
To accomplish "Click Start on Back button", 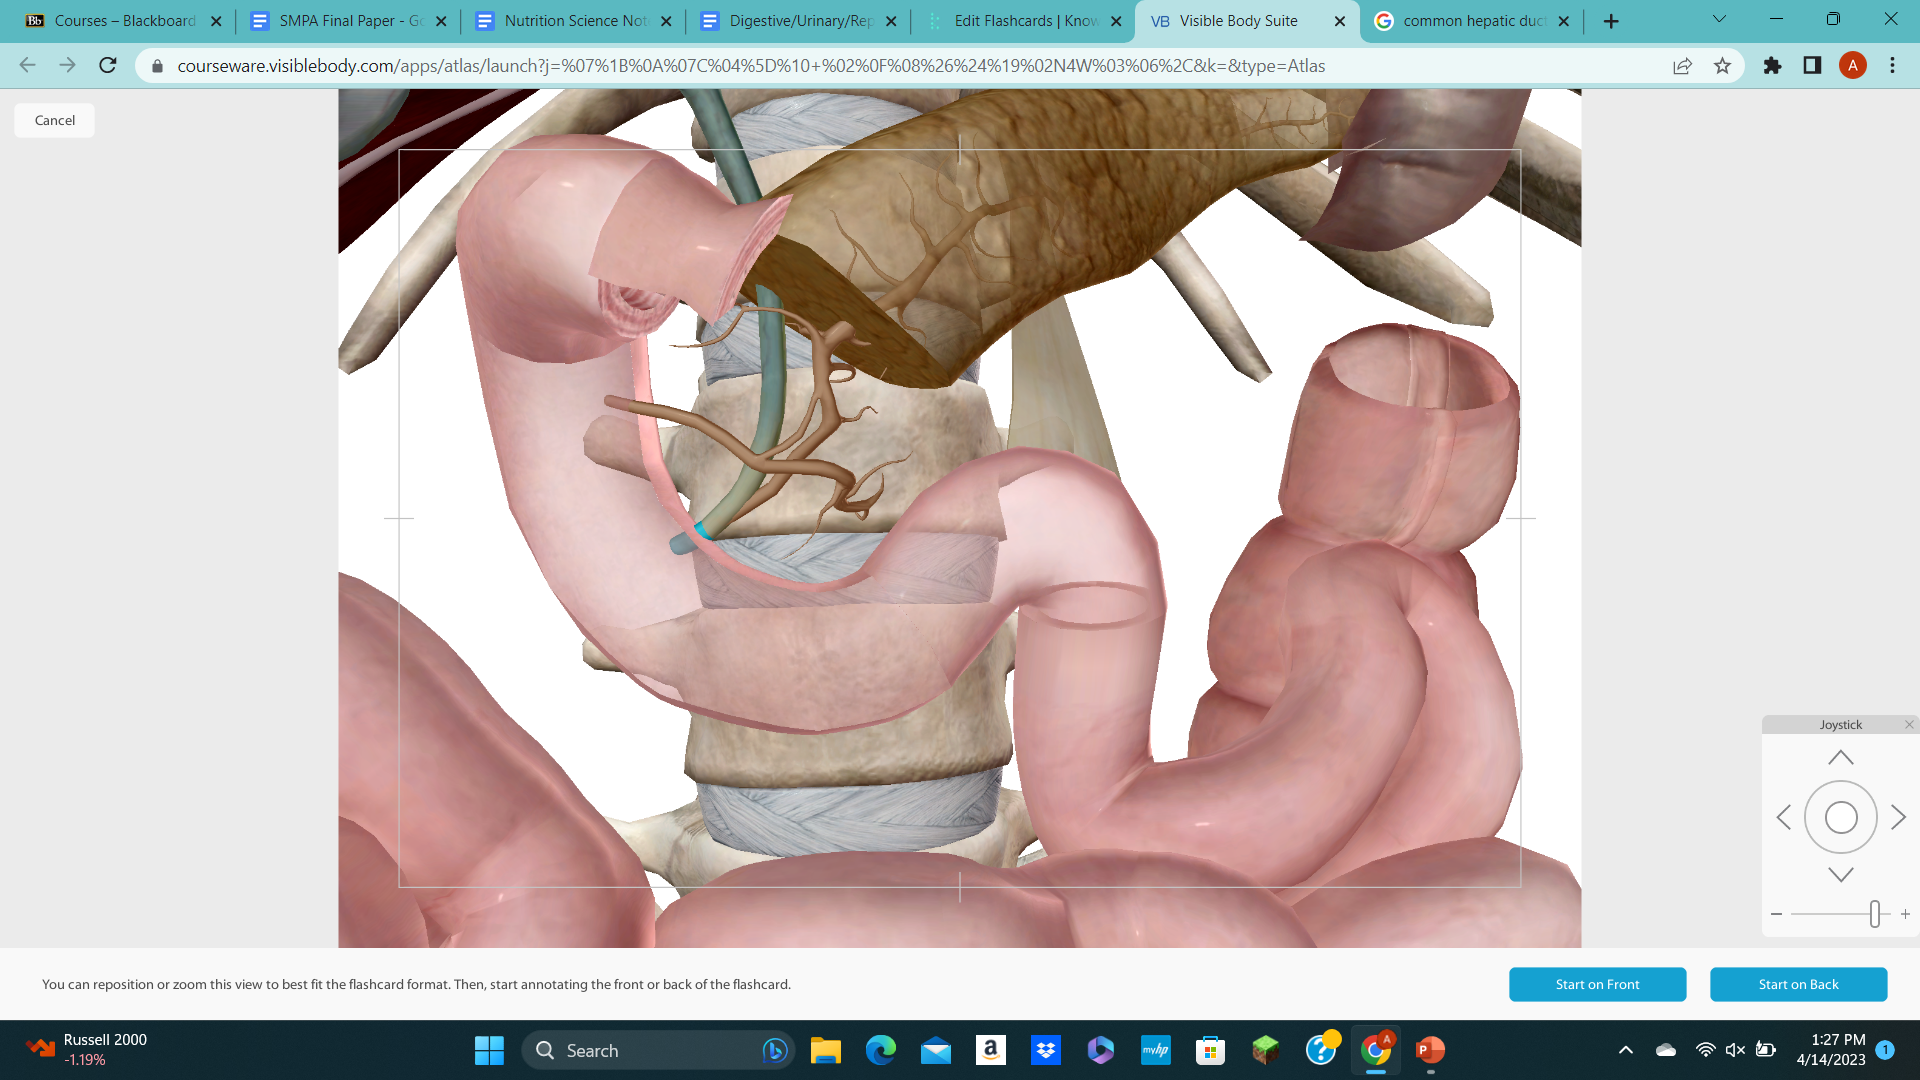I will pos(1798,984).
